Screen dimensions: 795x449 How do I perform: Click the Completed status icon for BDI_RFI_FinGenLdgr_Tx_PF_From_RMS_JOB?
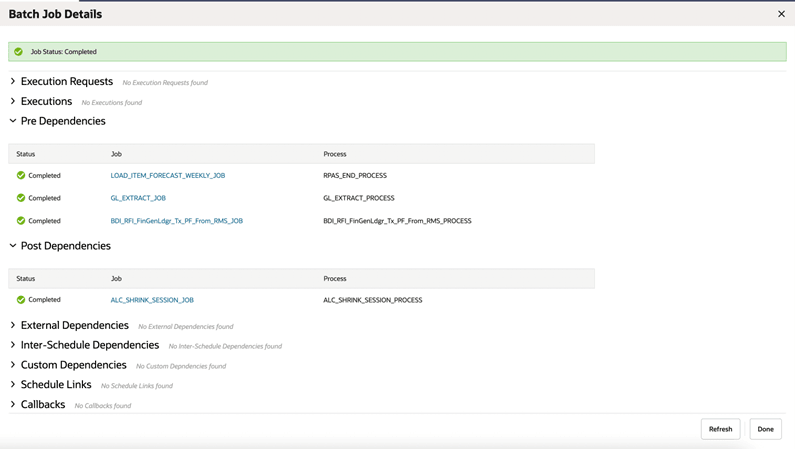(21, 220)
